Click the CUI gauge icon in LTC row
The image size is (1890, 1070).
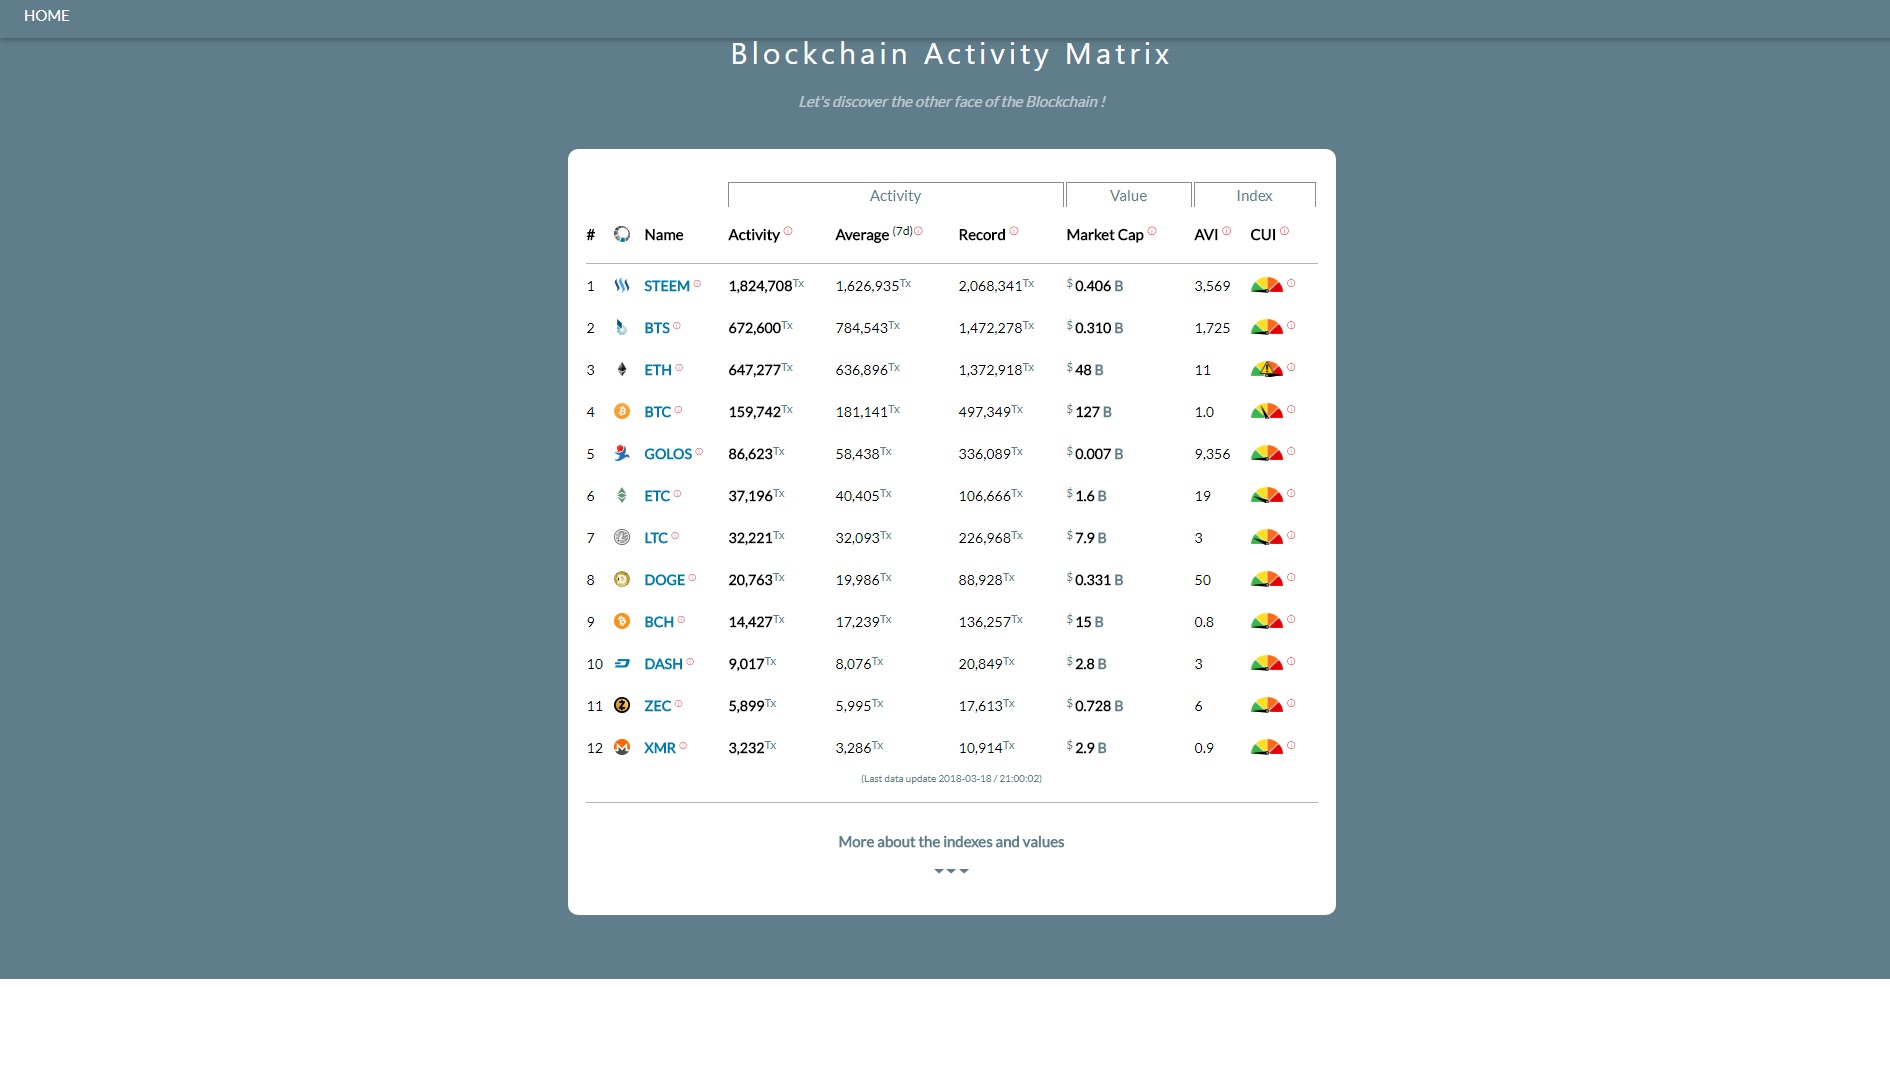tap(1267, 537)
